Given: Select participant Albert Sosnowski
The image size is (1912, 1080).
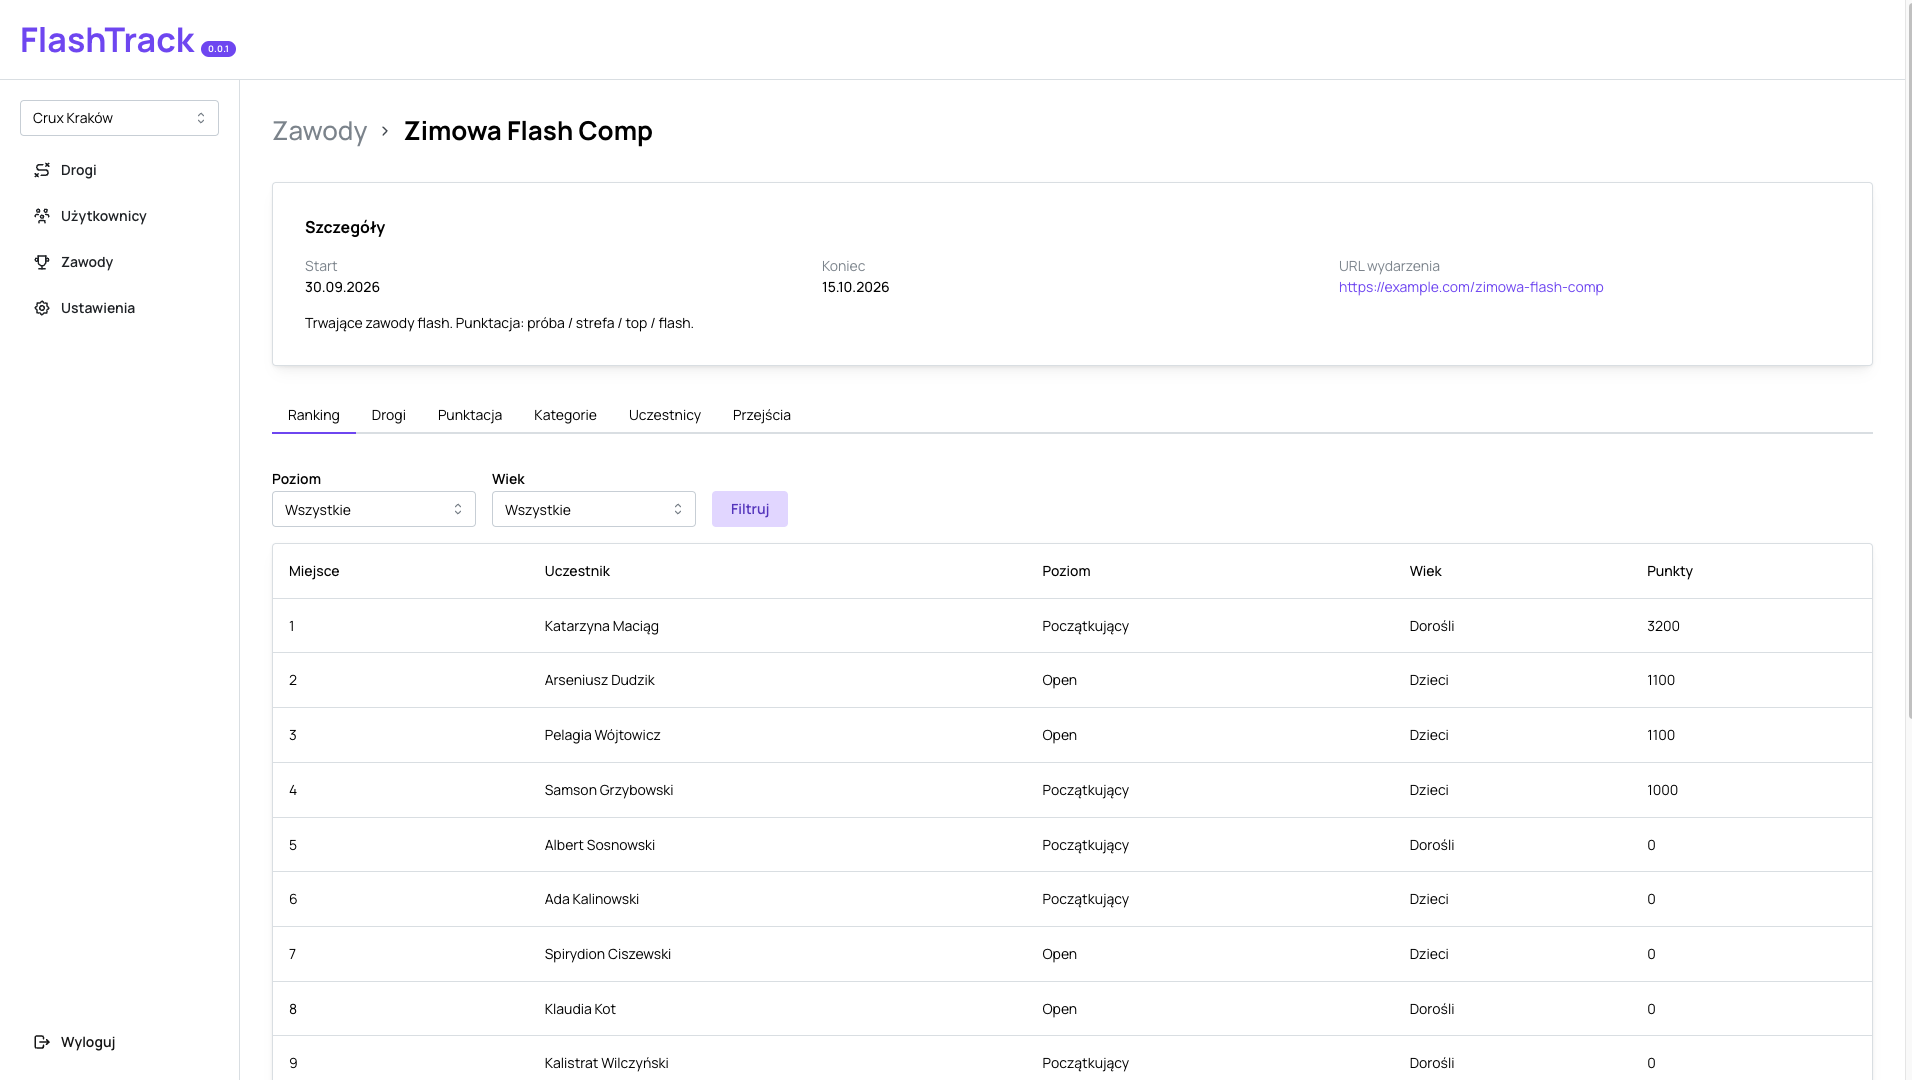Looking at the screenshot, I should pos(600,845).
